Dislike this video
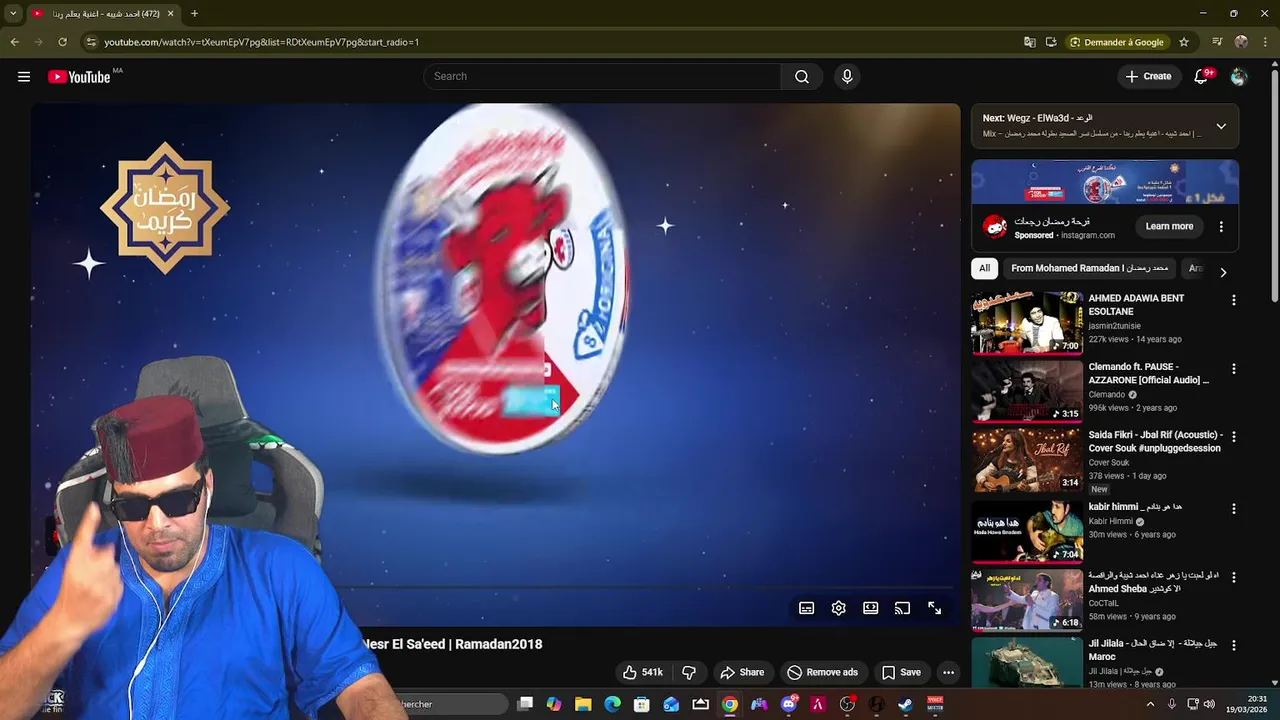The image size is (1280, 720). point(688,672)
